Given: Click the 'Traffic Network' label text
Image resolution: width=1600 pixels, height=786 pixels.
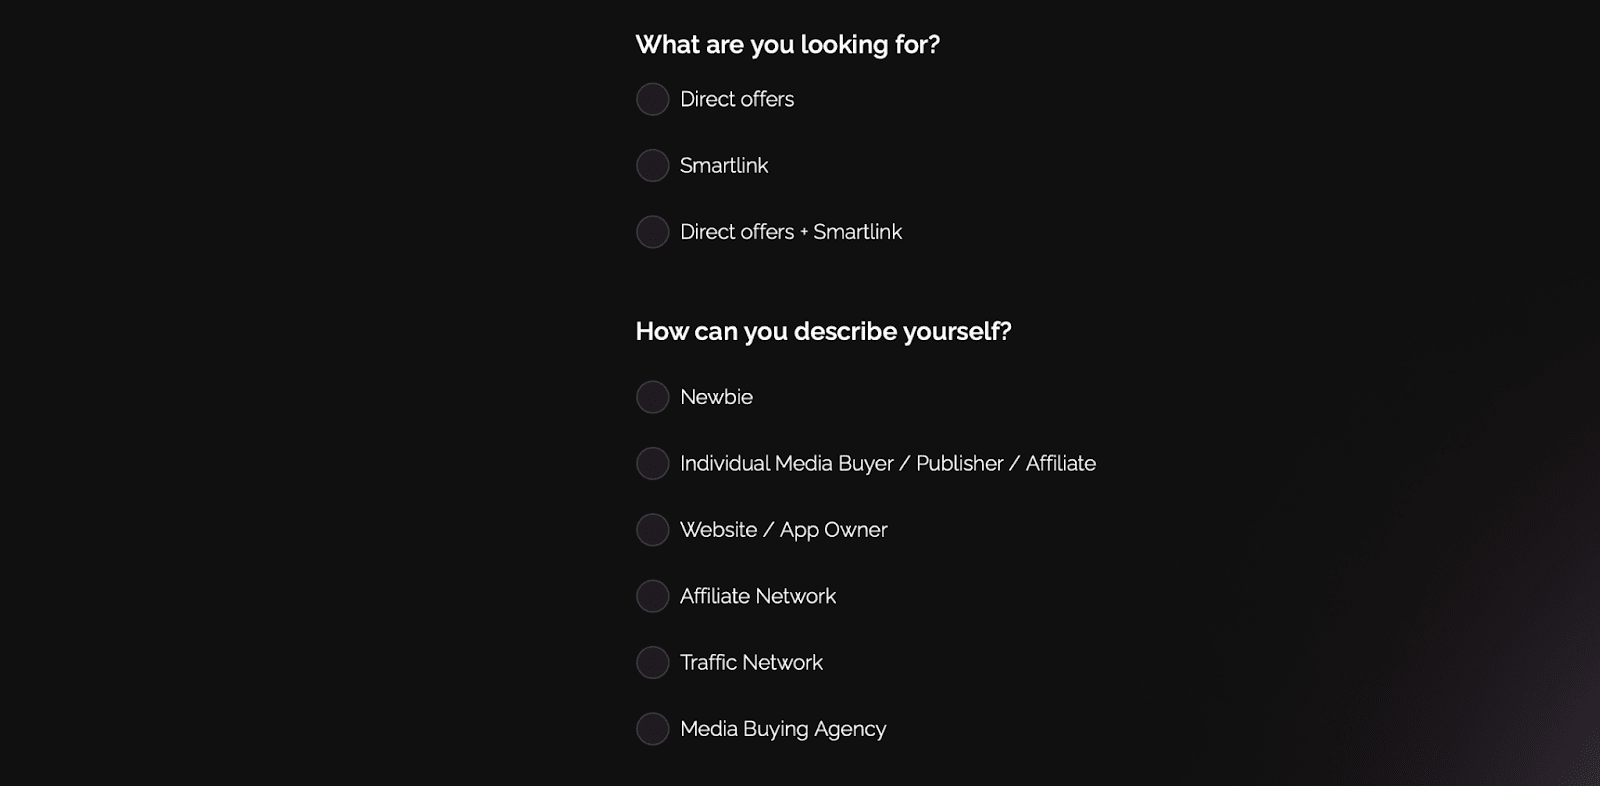Looking at the screenshot, I should click(751, 662).
